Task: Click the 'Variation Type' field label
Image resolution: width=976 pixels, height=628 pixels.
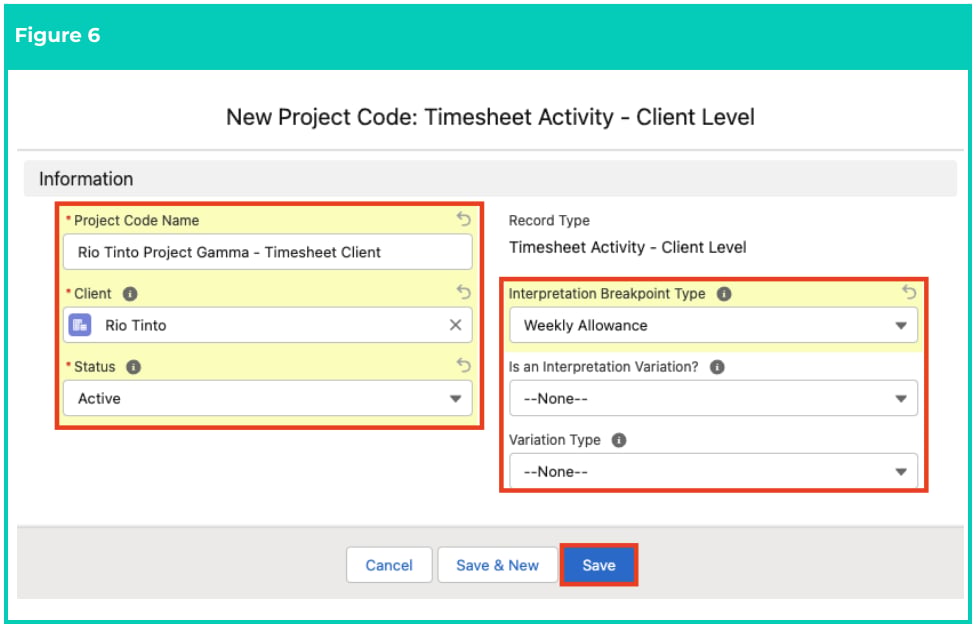Action: point(555,440)
